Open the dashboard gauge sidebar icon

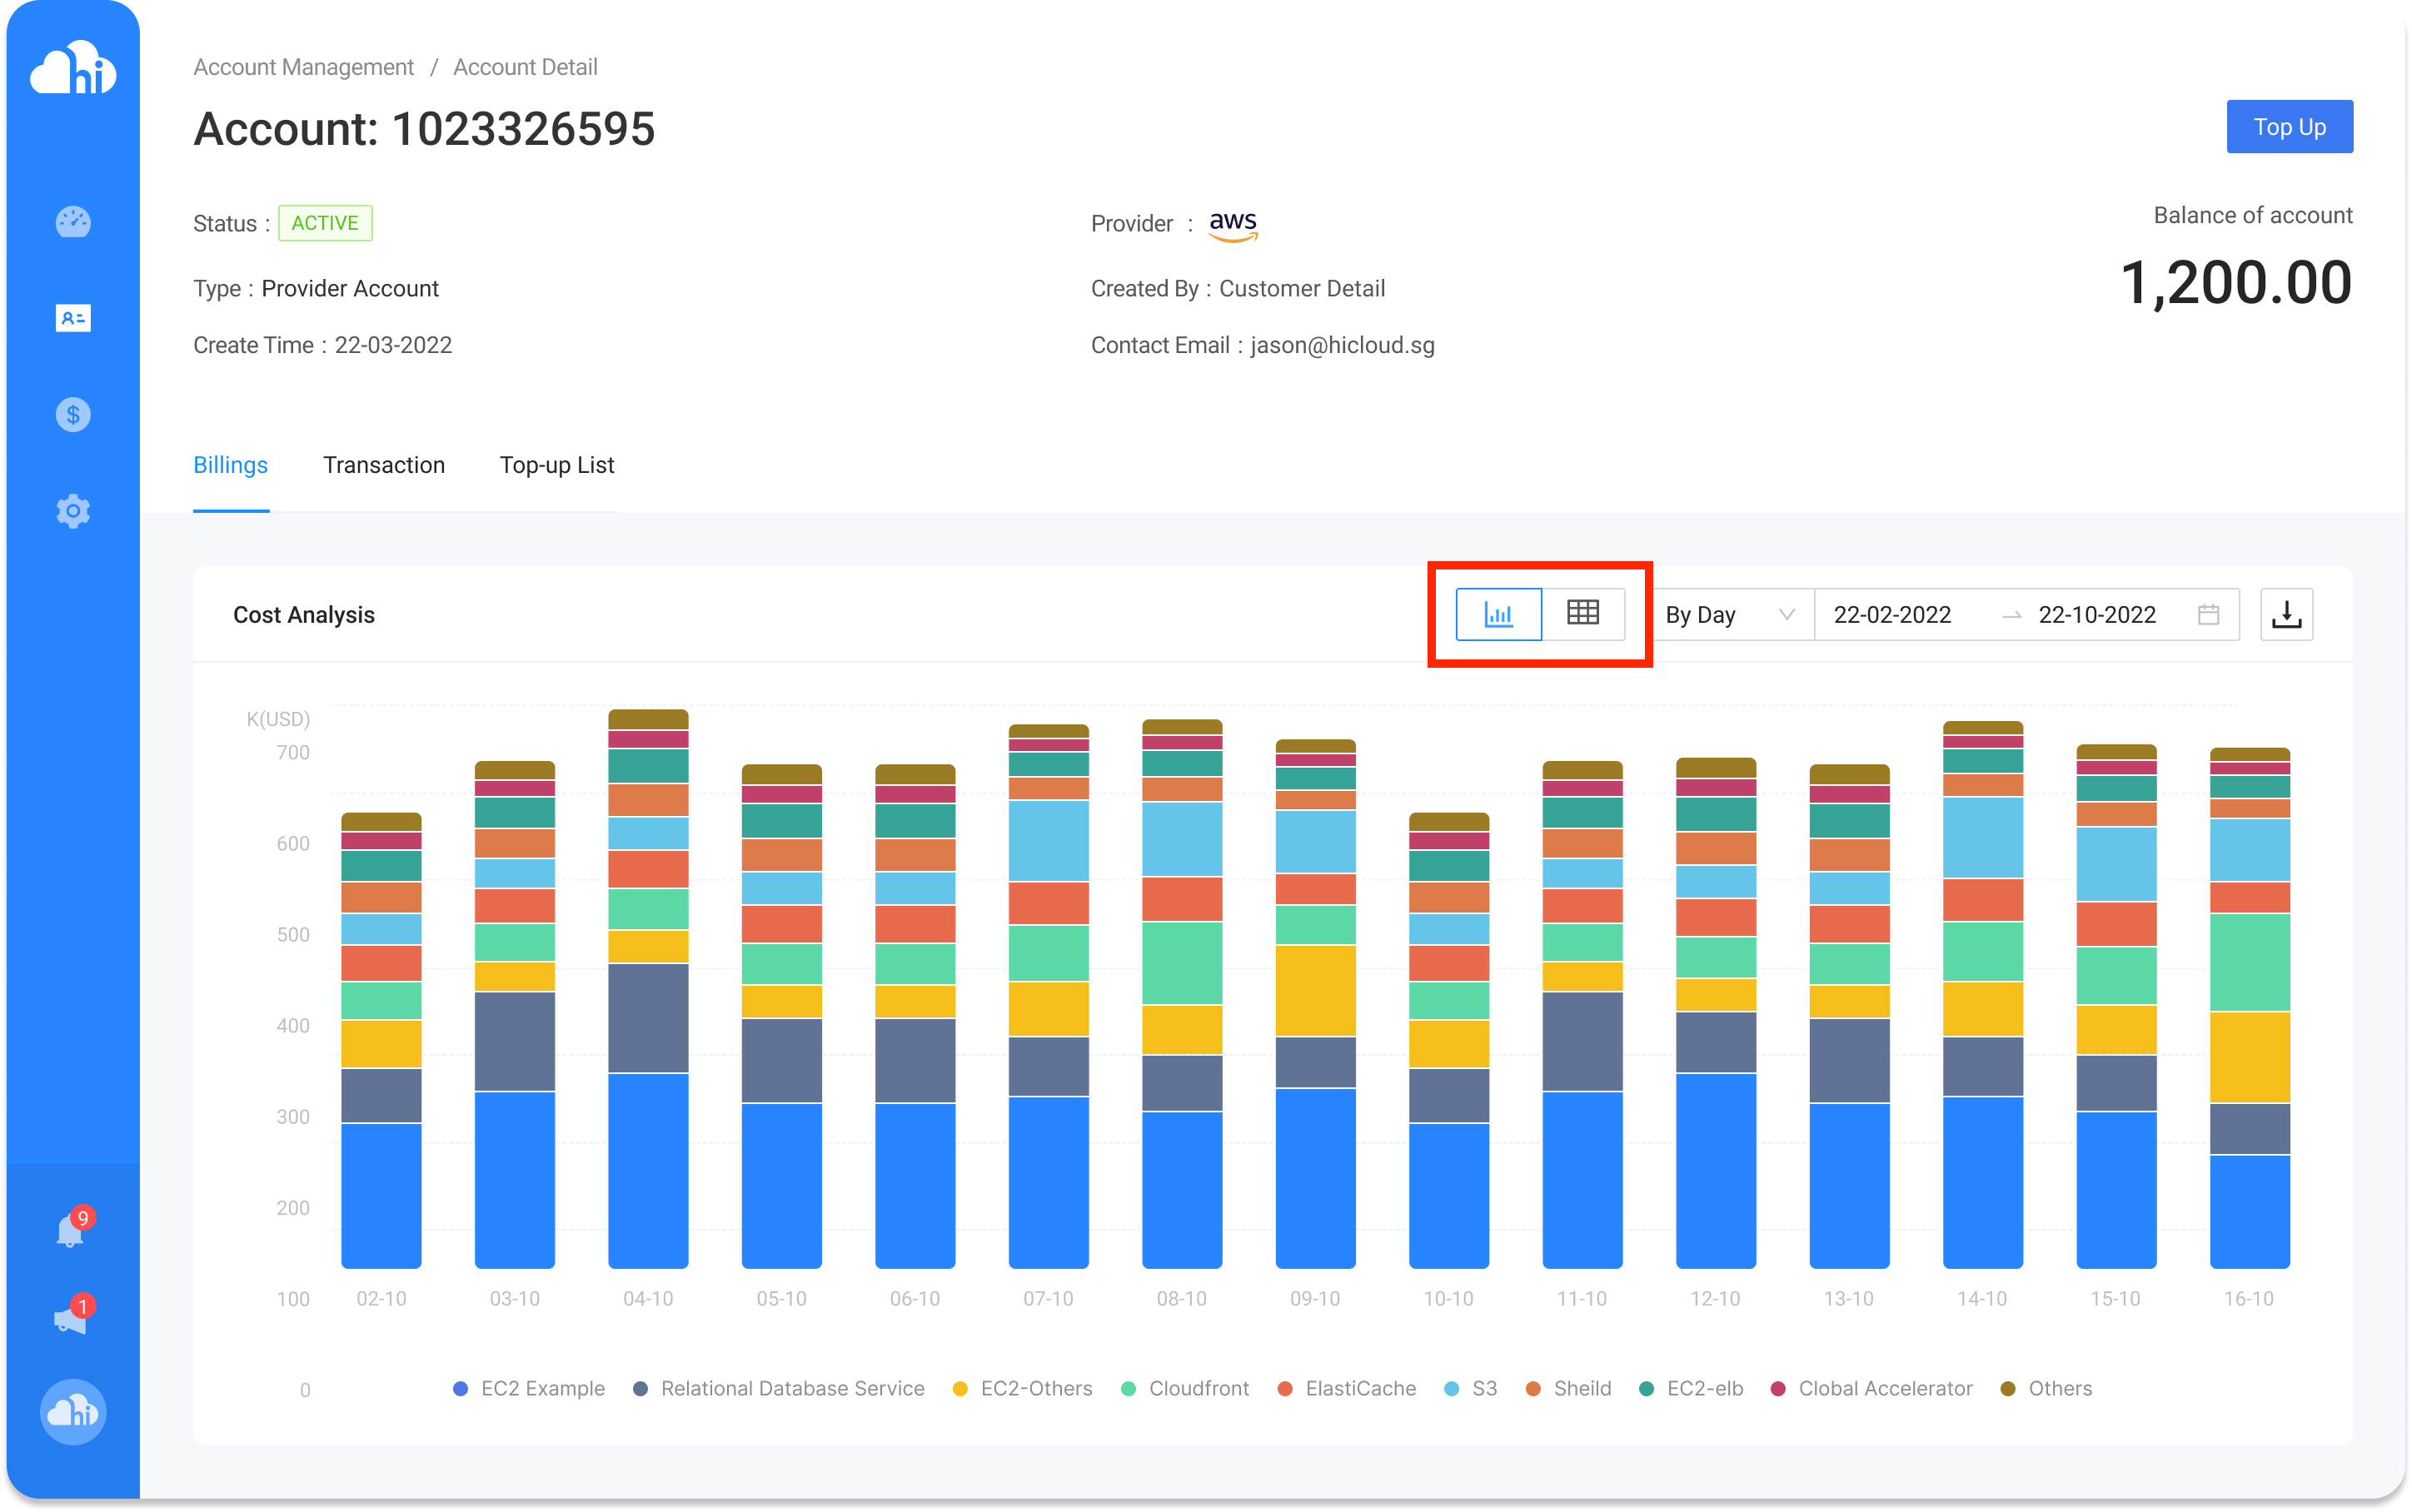tap(73, 222)
